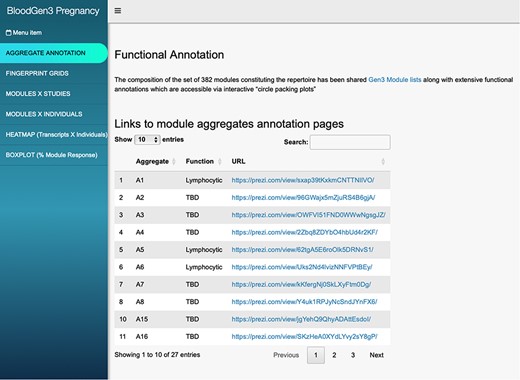Open the A15 prezi link
520x380 pixels.
coord(301,319)
